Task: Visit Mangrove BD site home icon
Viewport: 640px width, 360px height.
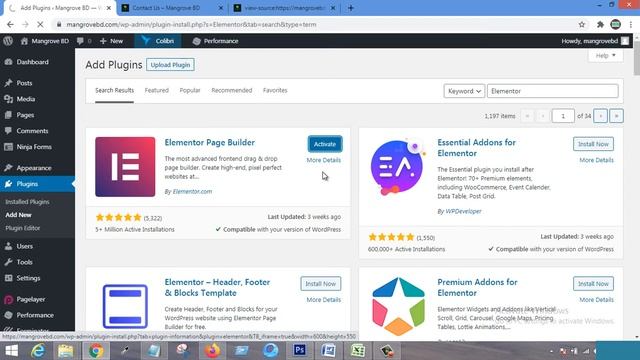Action: tap(24, 41)
